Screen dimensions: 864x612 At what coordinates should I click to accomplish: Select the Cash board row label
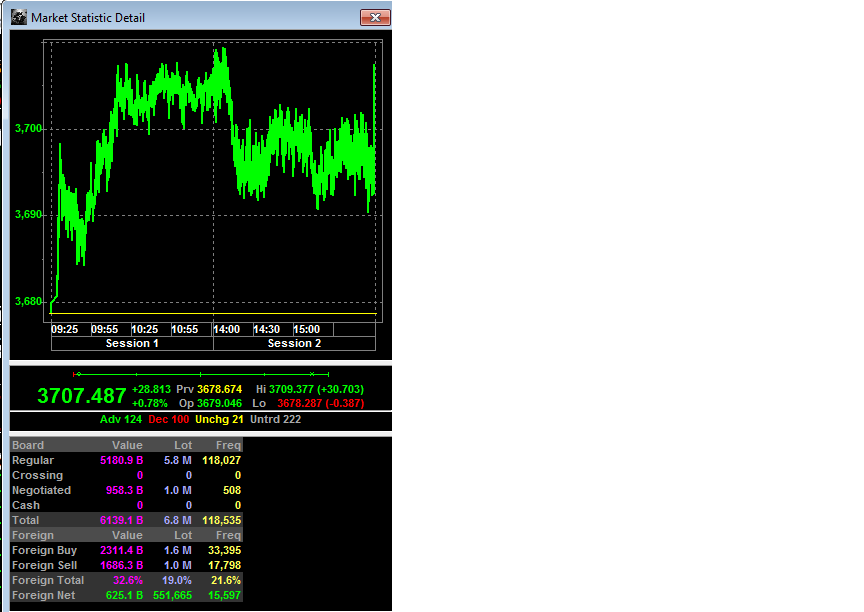click(x=26, y=505)
